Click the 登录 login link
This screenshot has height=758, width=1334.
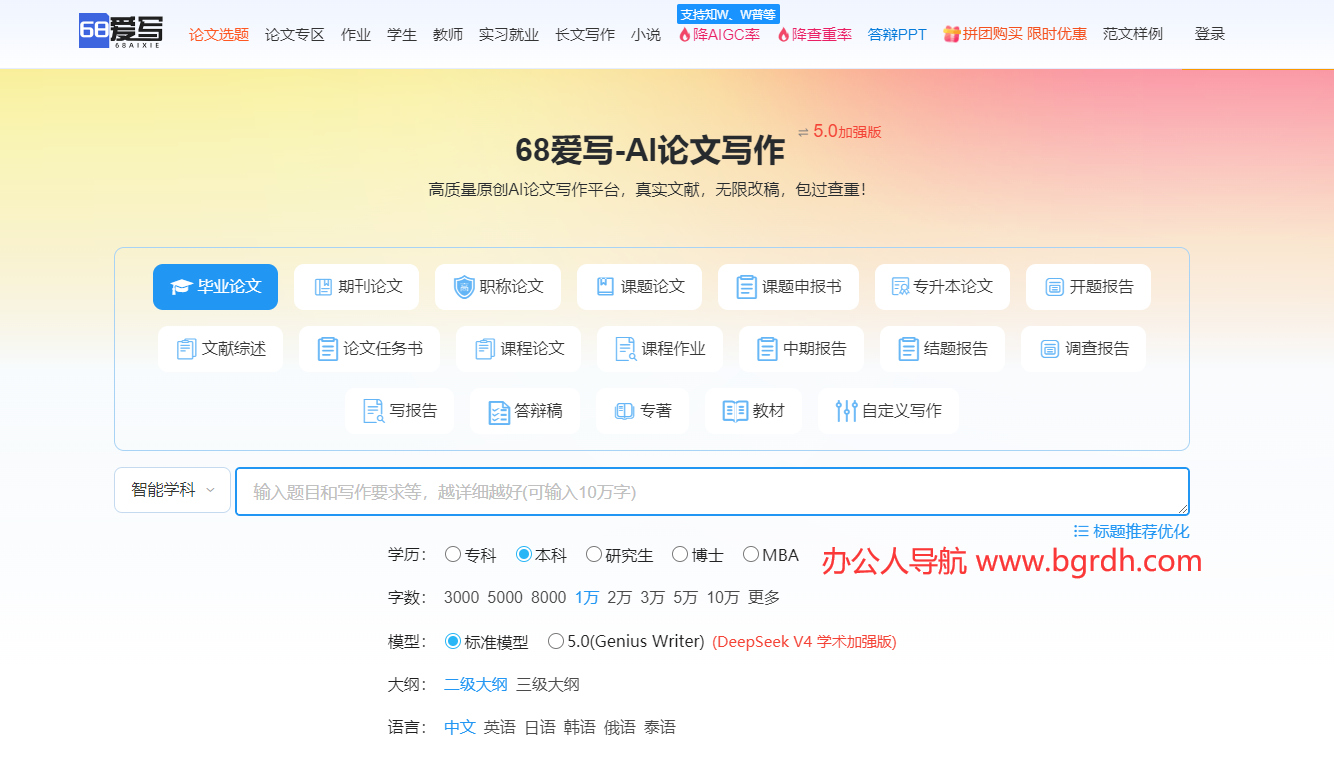coord(1210,34)
